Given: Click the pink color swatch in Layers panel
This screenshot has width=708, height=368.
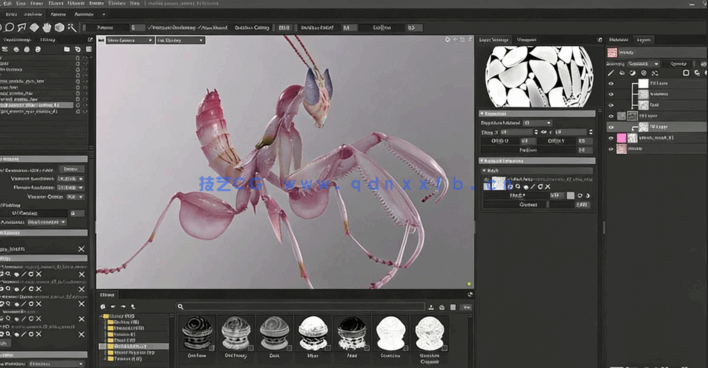Looking at the screenshot, I should [622, 138].
